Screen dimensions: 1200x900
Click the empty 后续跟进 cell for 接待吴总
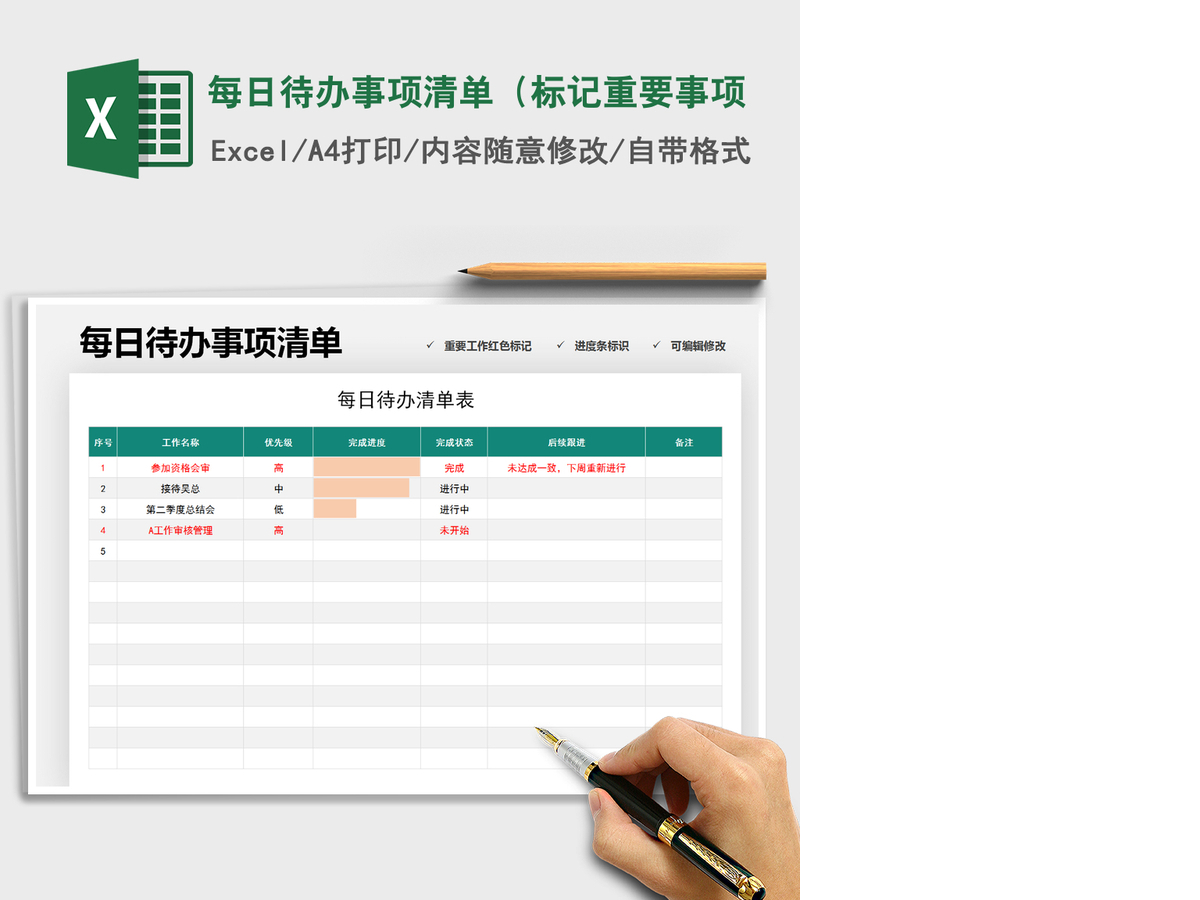coord(566,489)
